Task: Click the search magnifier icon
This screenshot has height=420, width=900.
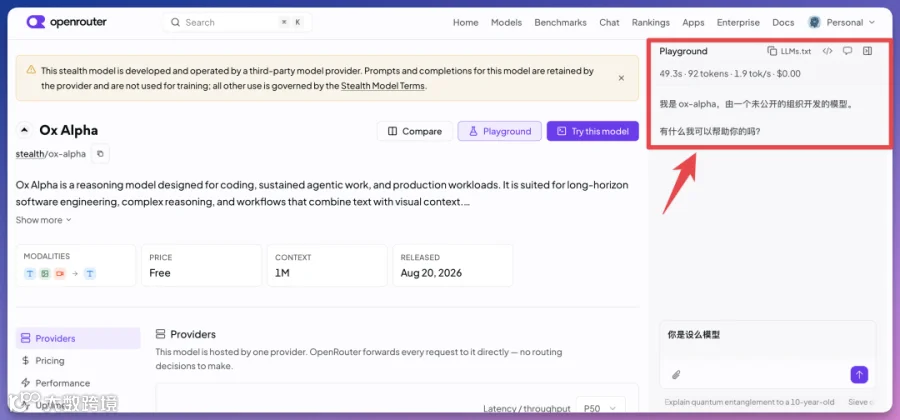Action: [175, 22]
